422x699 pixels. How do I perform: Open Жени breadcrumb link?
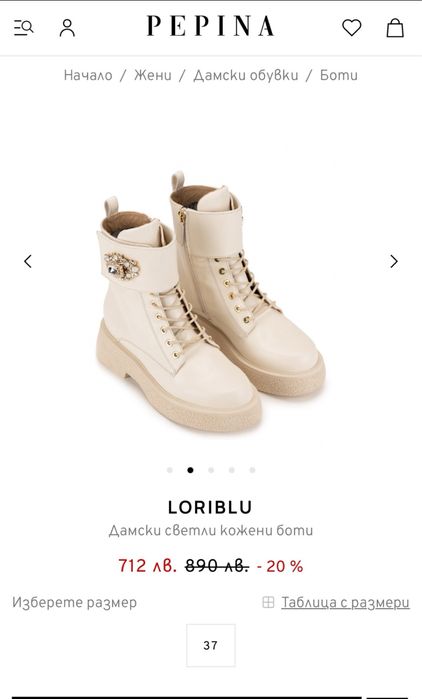[153, 75]
